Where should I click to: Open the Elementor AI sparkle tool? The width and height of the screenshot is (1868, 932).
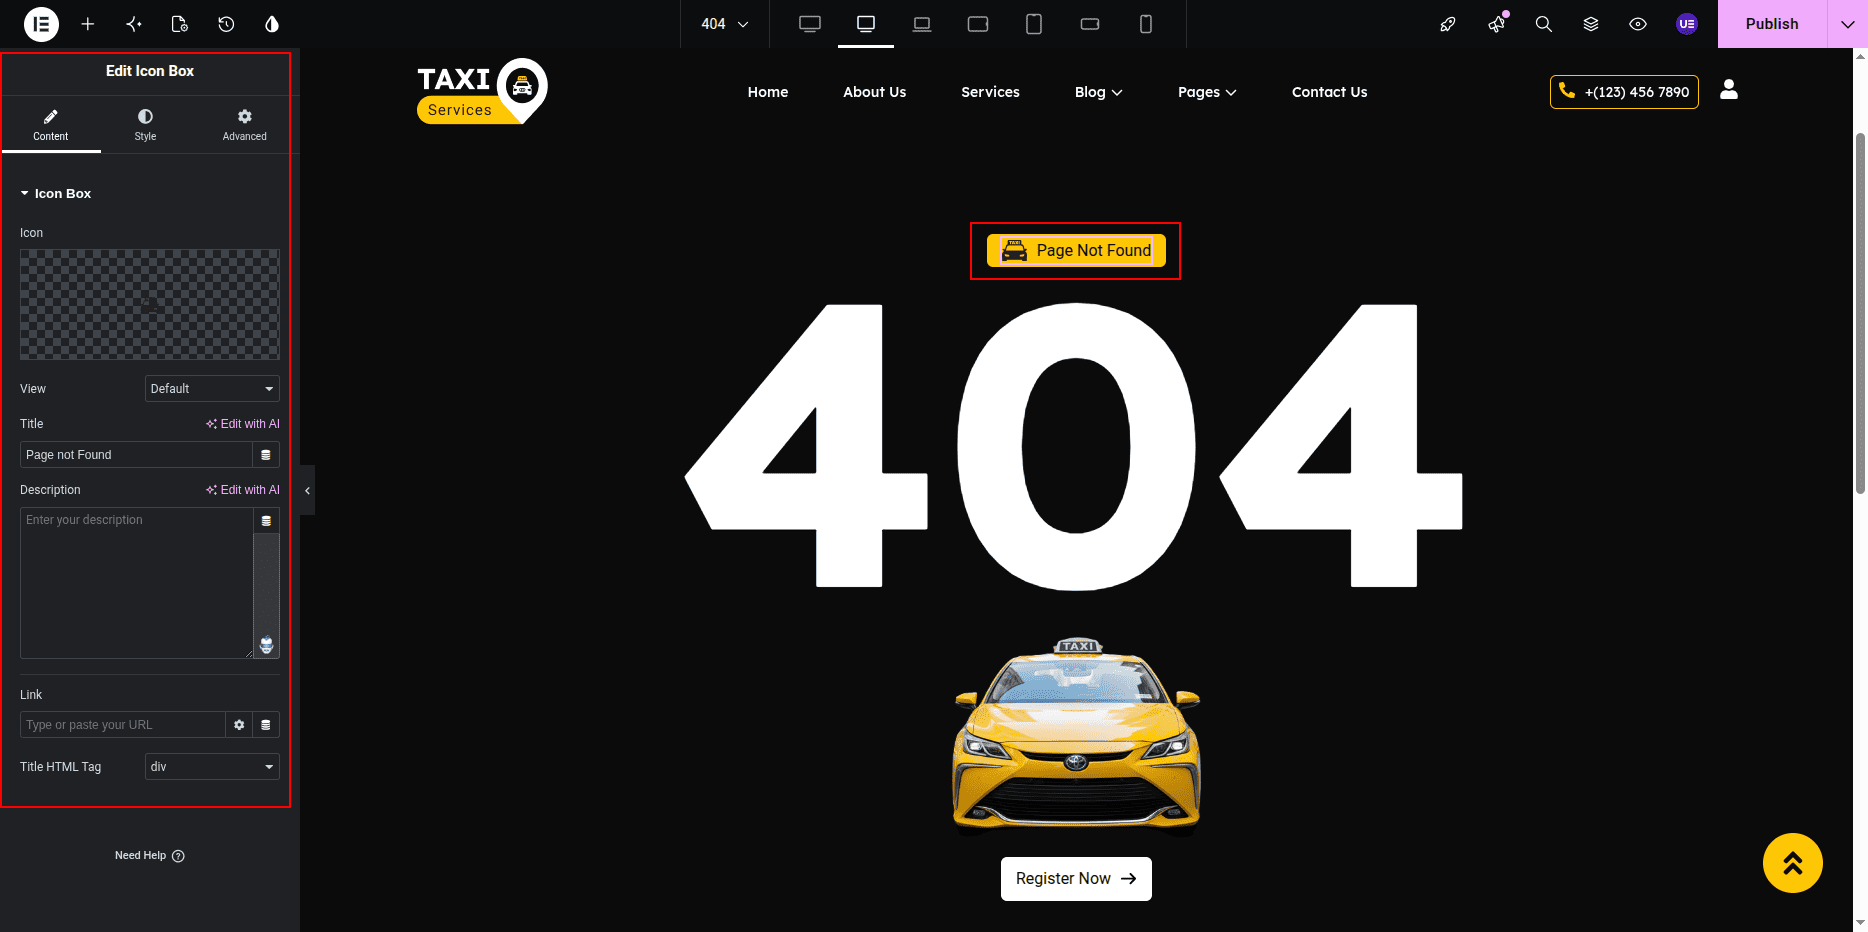(x=134, y=24)
